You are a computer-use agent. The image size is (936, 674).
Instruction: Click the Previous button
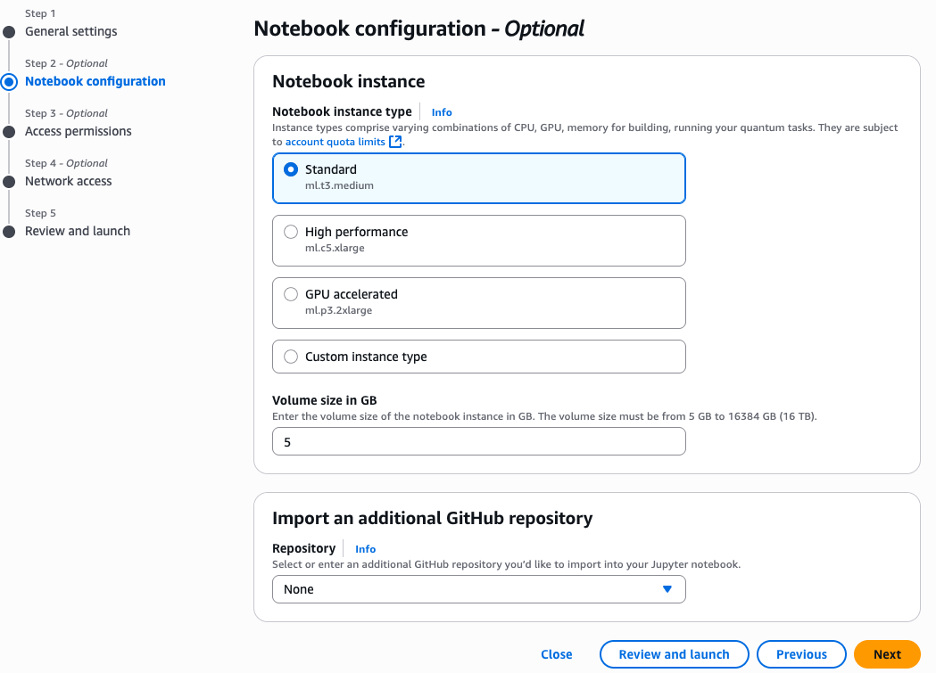tap(801, 655)
